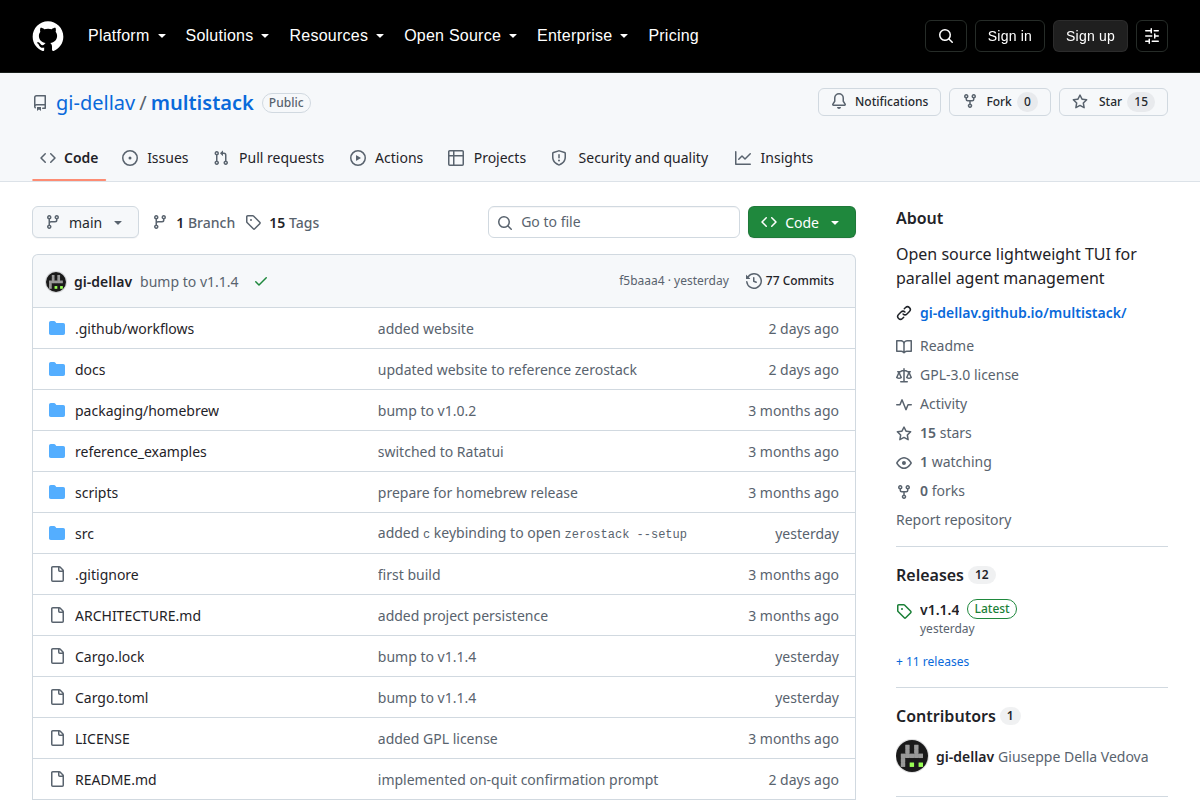Open the Report repository link

(x=953, y=520)
